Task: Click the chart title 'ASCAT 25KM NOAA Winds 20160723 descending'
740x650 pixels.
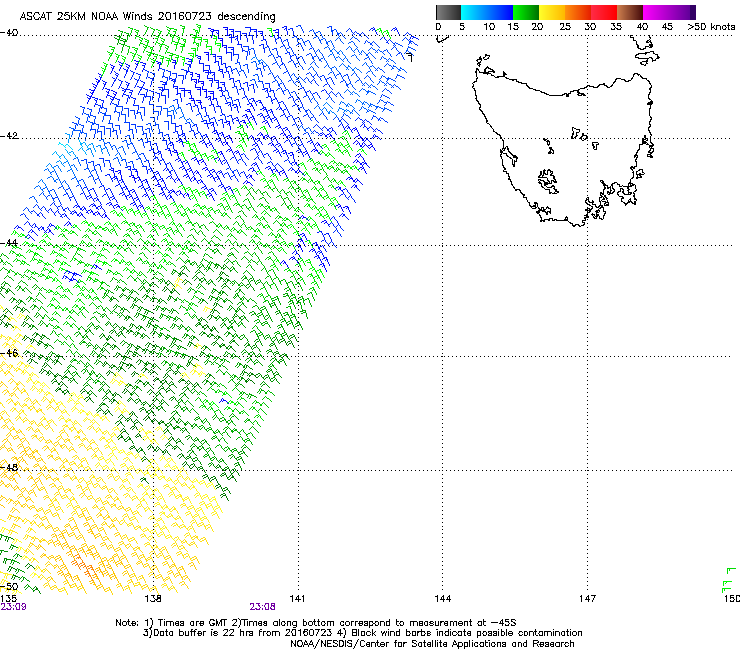Action: [148, 17]
